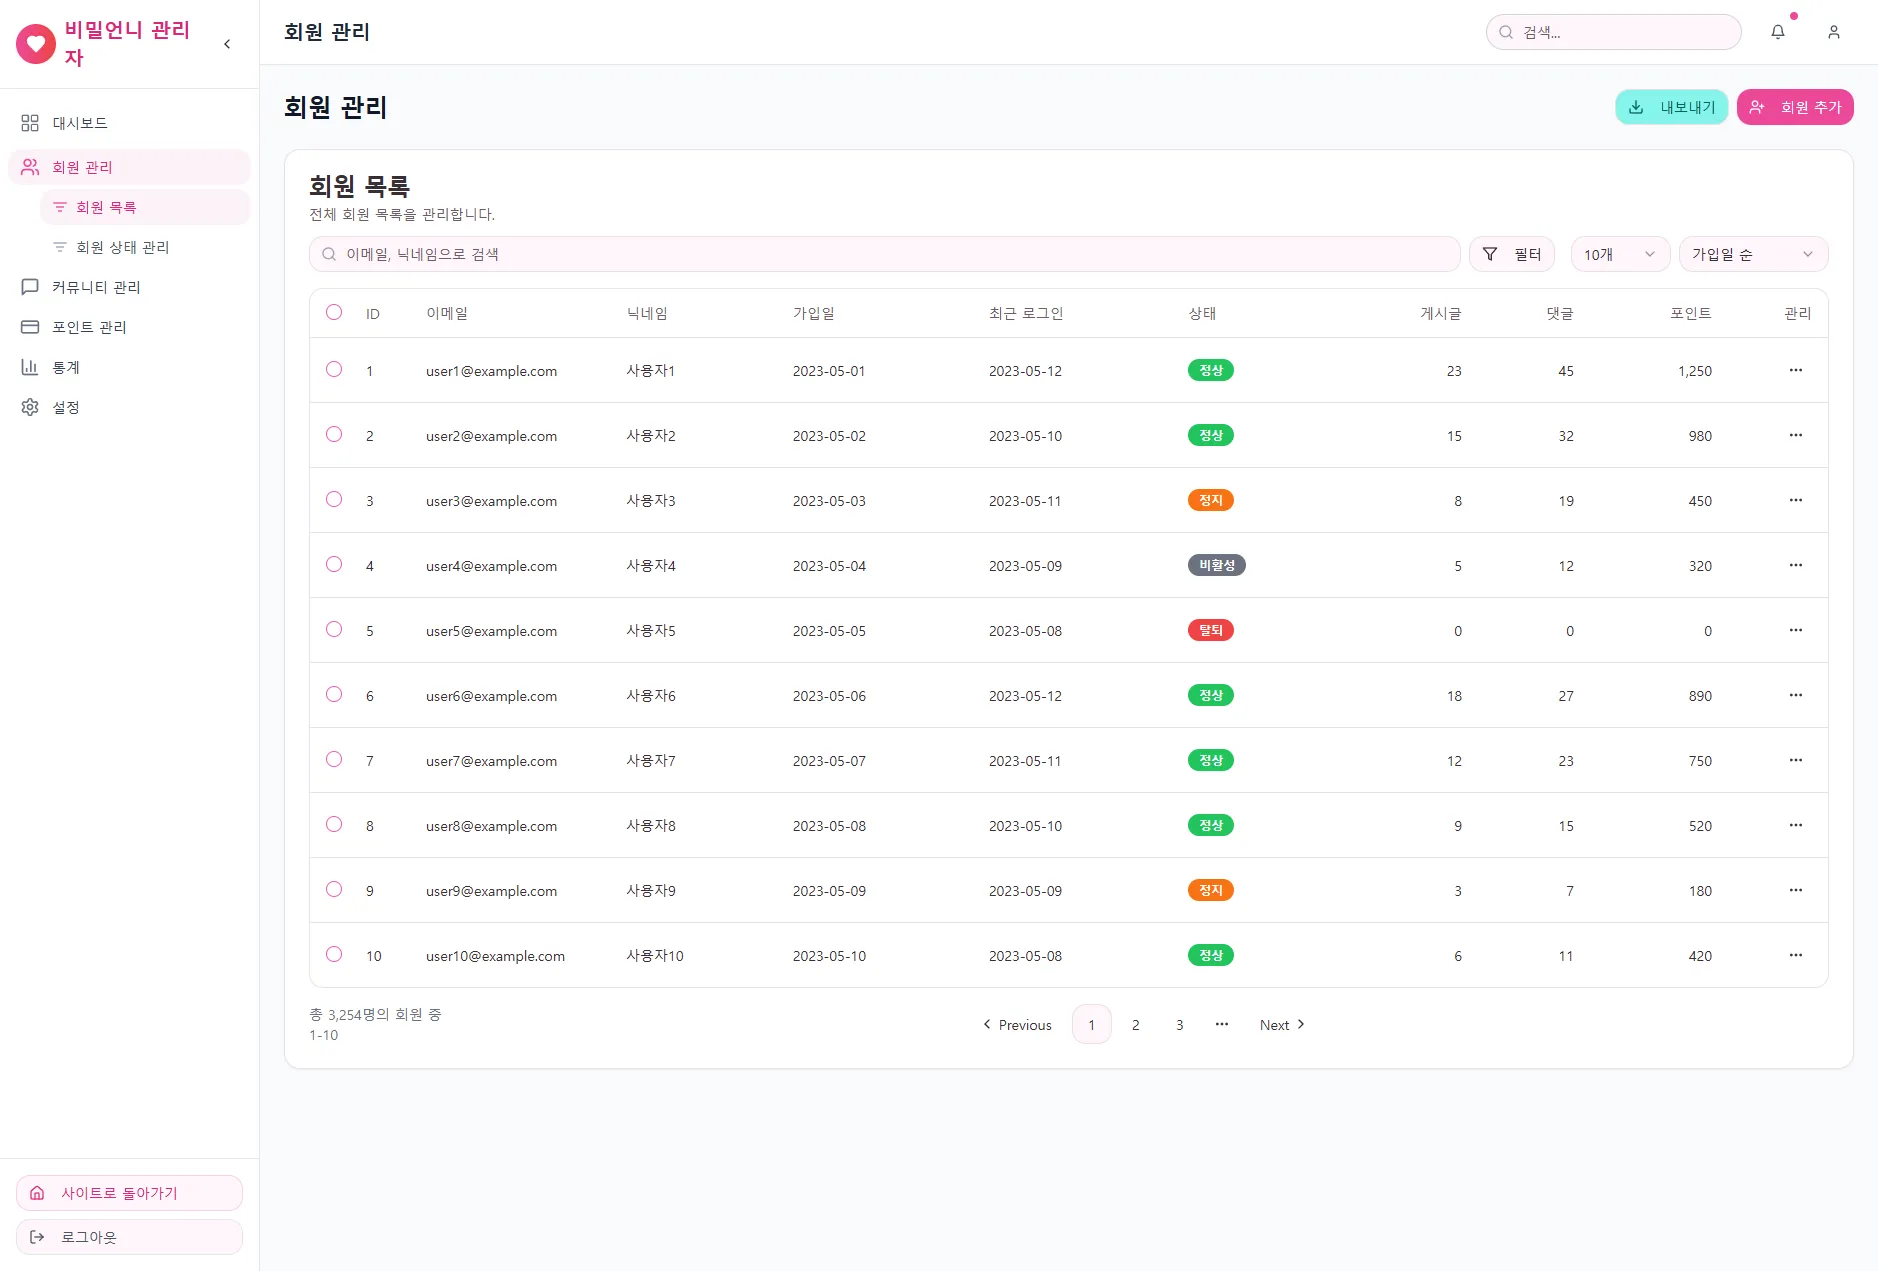Go to the Previous page

click(1017, 1024)
